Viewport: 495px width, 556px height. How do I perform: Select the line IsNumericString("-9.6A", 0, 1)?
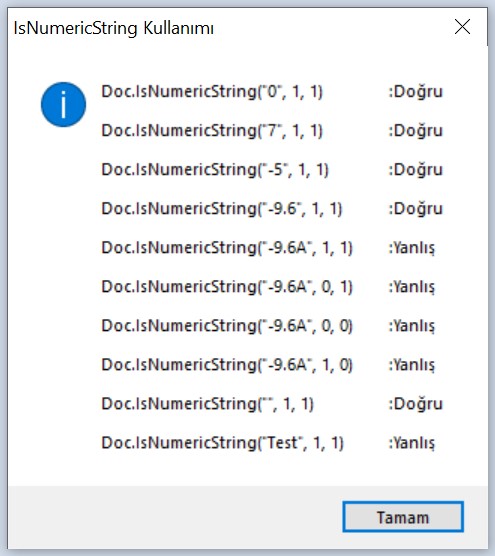tap(227, 287)
